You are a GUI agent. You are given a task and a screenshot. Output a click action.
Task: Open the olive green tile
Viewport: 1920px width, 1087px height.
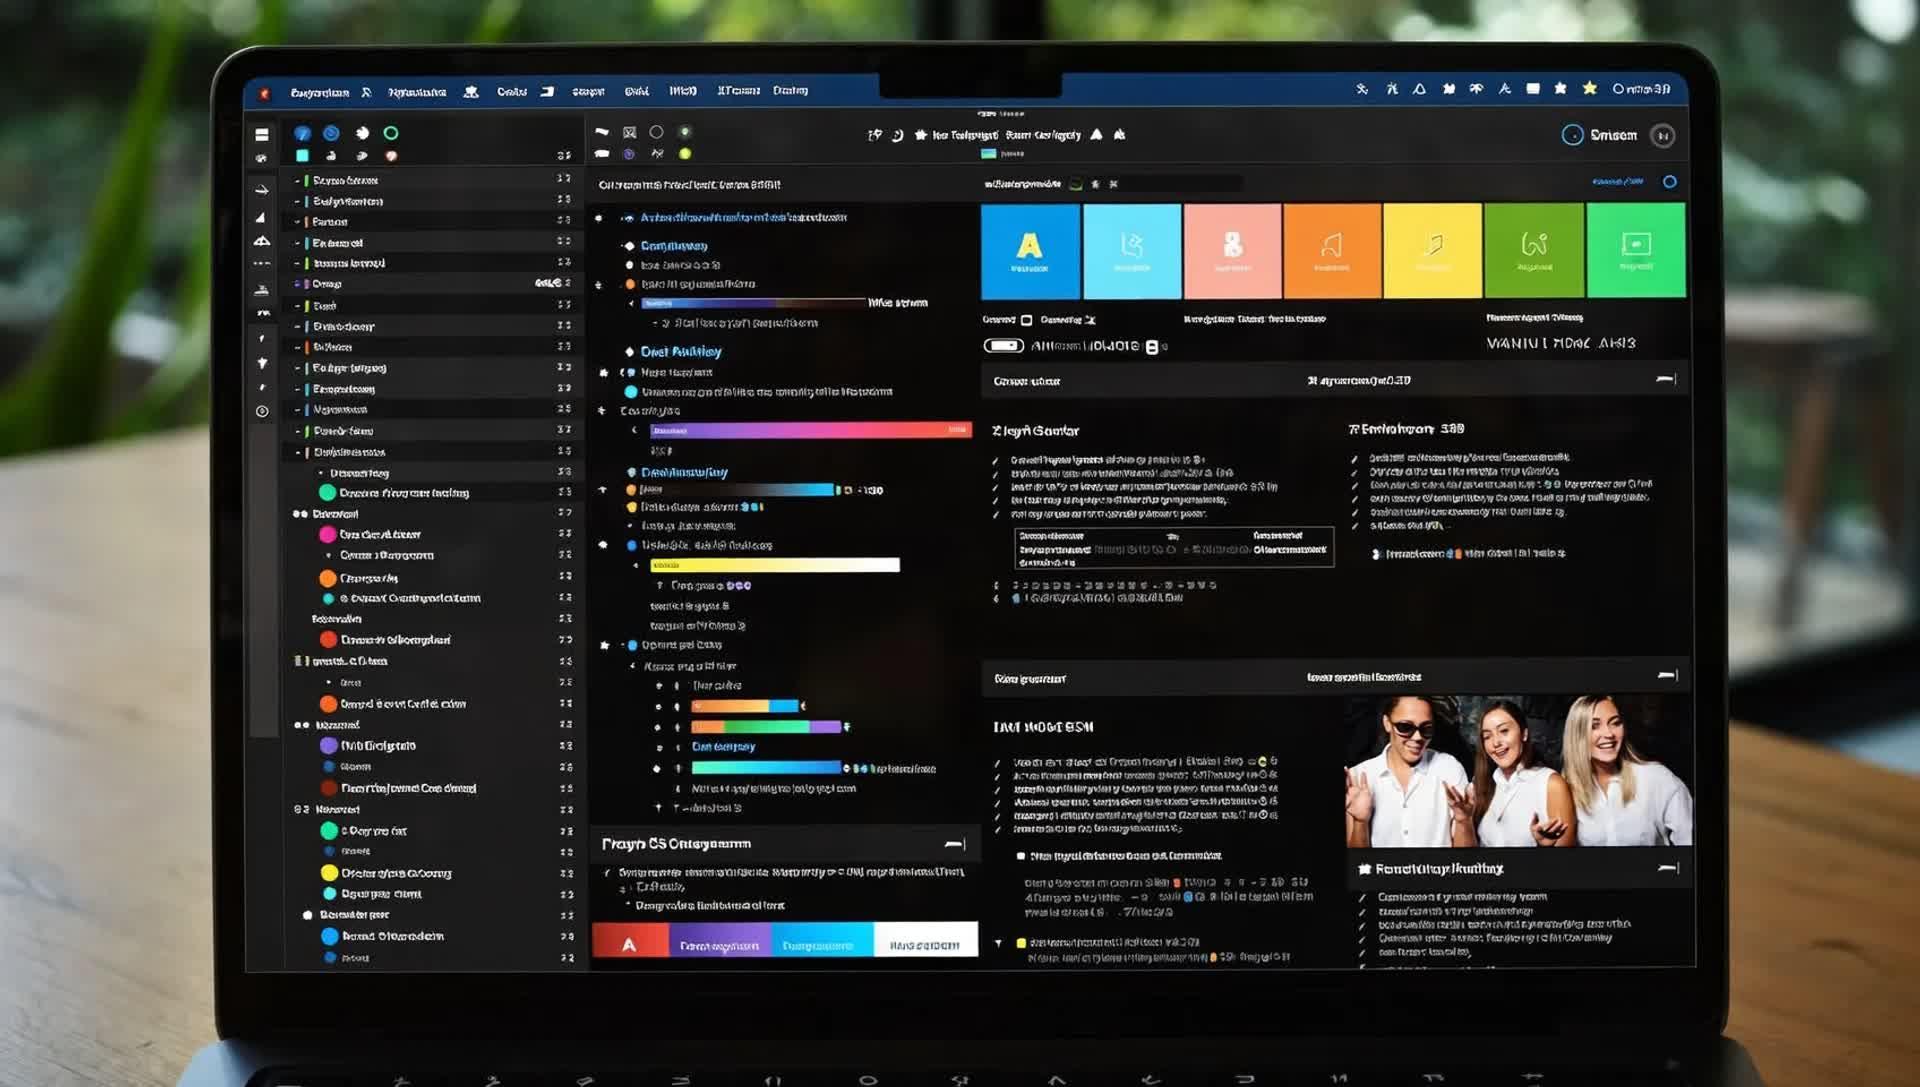(x=1534, y=251)
